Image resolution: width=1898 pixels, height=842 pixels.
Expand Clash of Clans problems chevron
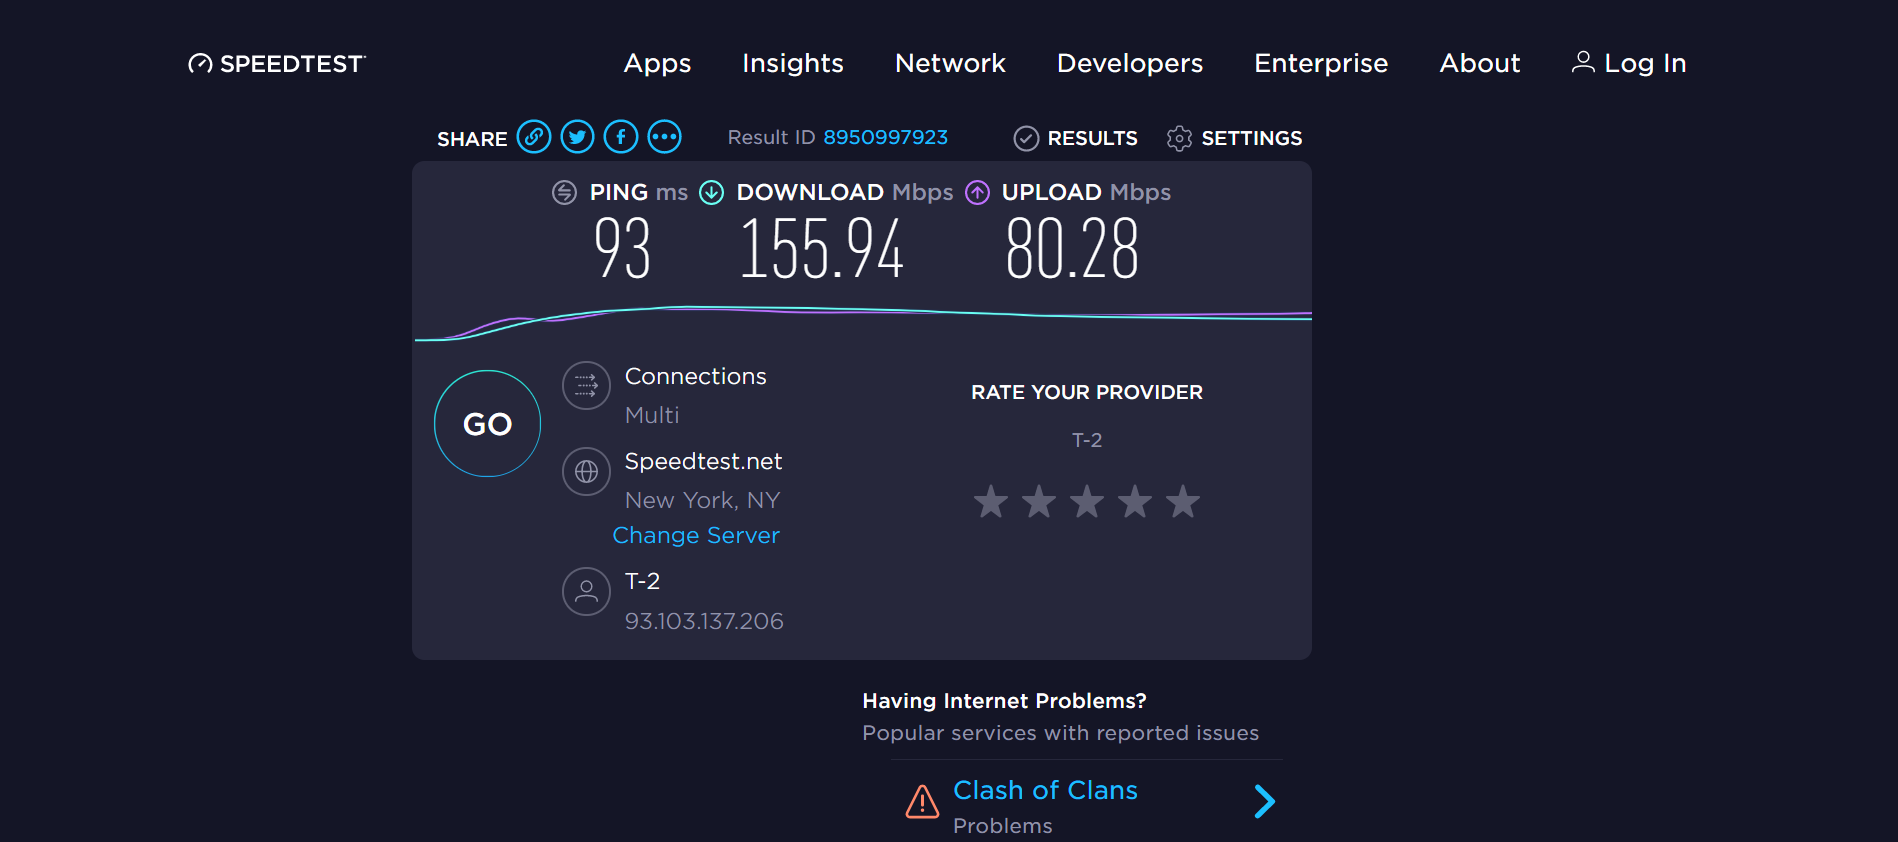1265,801
